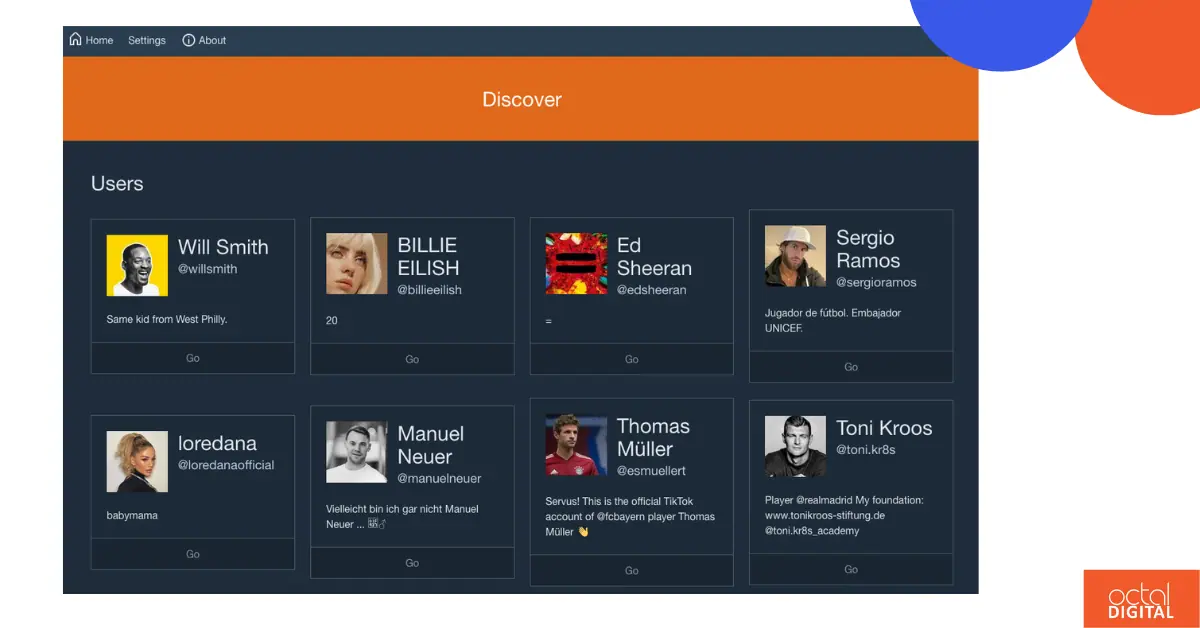This screenshot has width=1200, height=628.
Task: Click the Users section heading
Action: click(x=117, y=184)
